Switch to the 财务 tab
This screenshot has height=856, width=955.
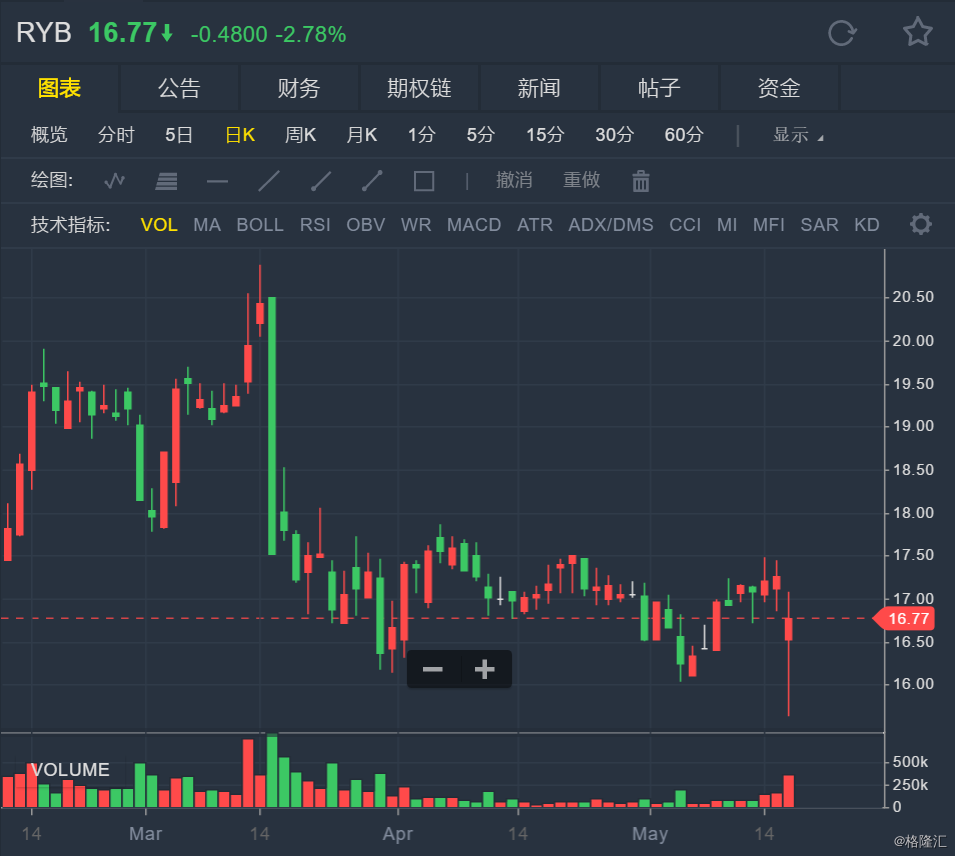click(x=299, y=88)
